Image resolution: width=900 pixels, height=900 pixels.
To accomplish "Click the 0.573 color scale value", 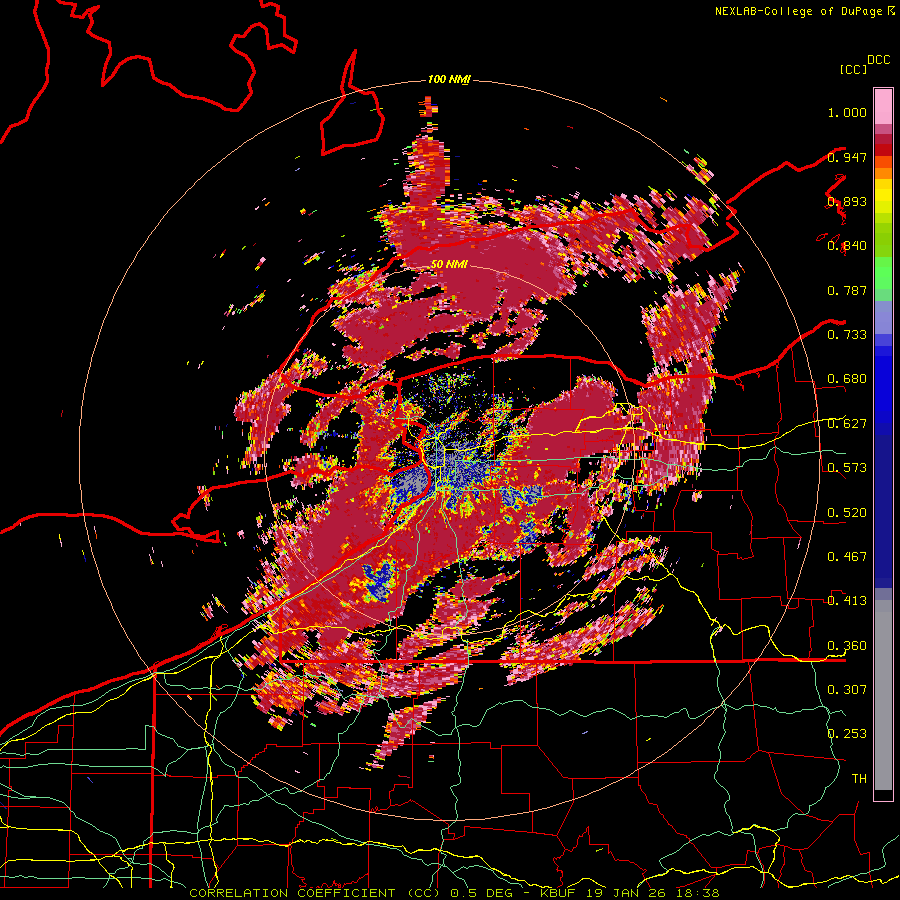I will coord(847,468).
